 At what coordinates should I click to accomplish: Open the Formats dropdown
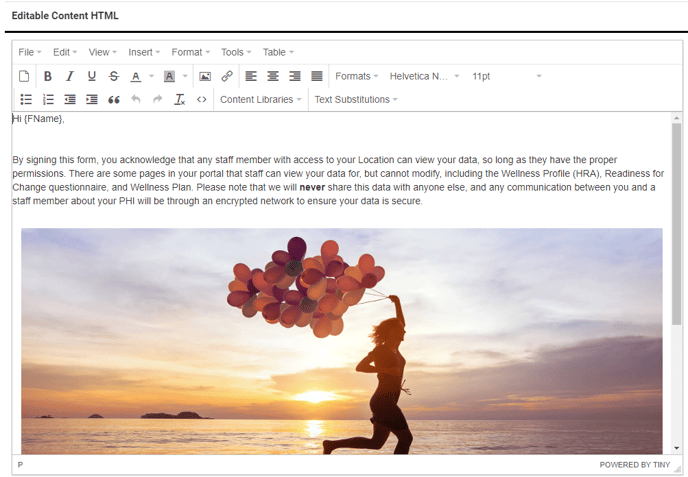coord(356,76)
